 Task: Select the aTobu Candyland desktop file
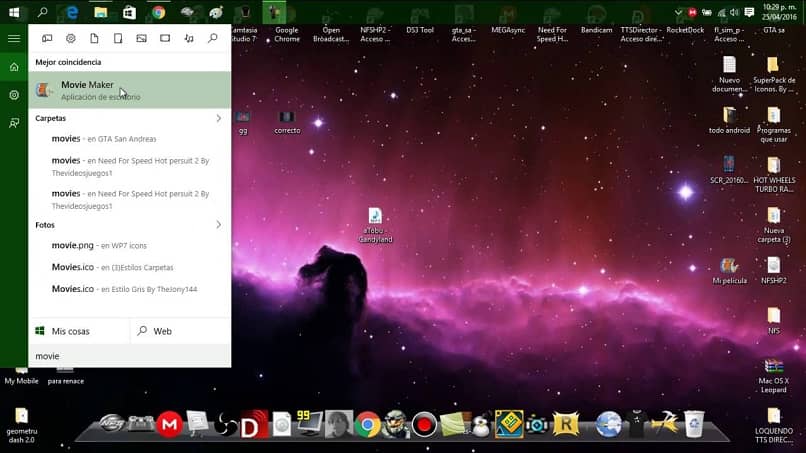click(x=375, y=225)
